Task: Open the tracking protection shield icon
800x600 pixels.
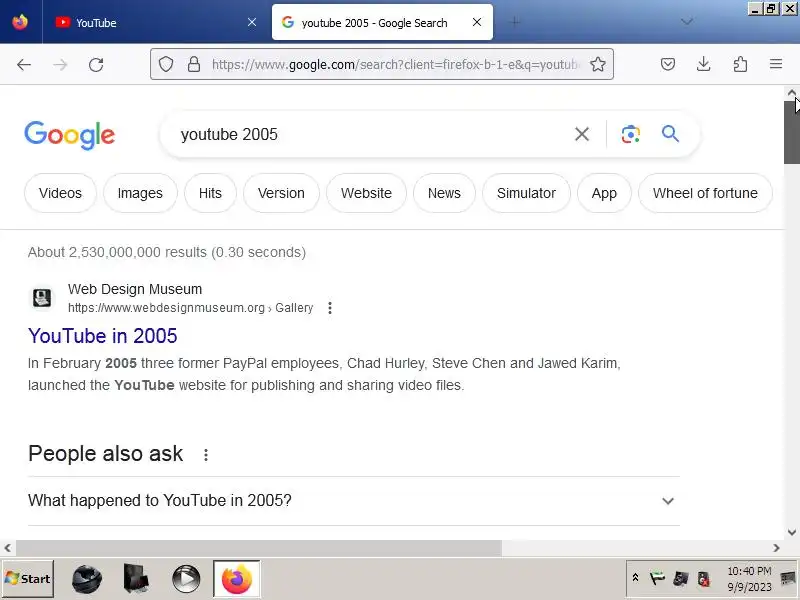Action: coord(166,64)
